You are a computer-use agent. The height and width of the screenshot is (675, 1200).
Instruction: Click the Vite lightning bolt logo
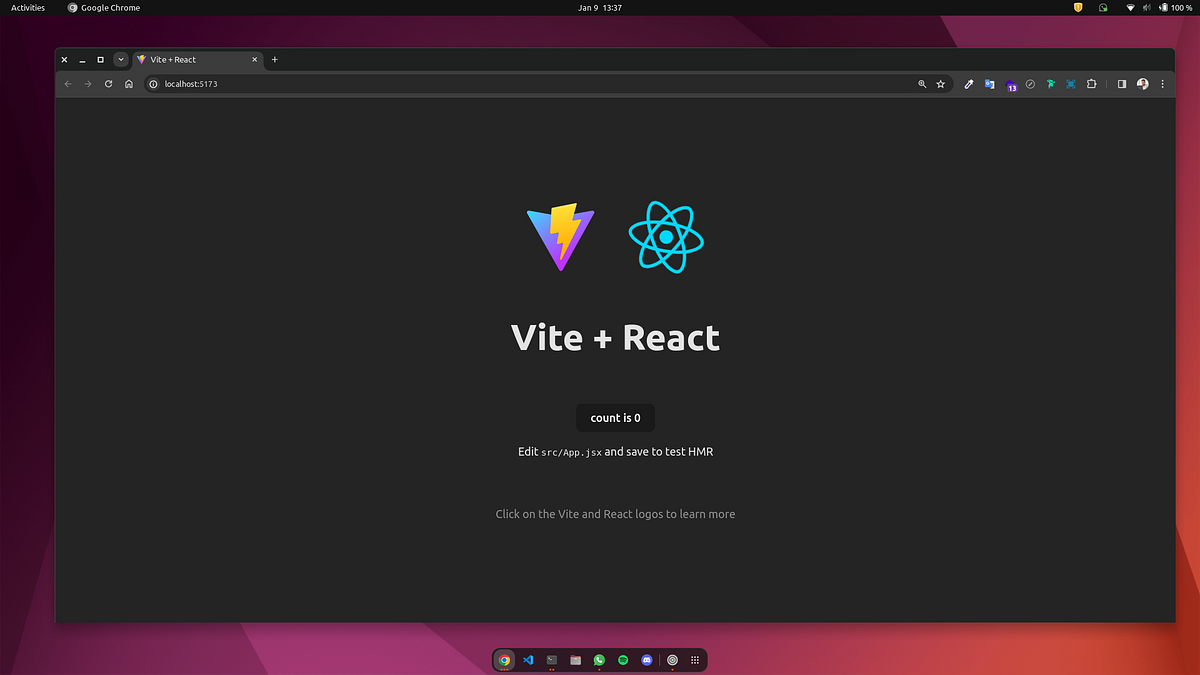click(561, 237)
